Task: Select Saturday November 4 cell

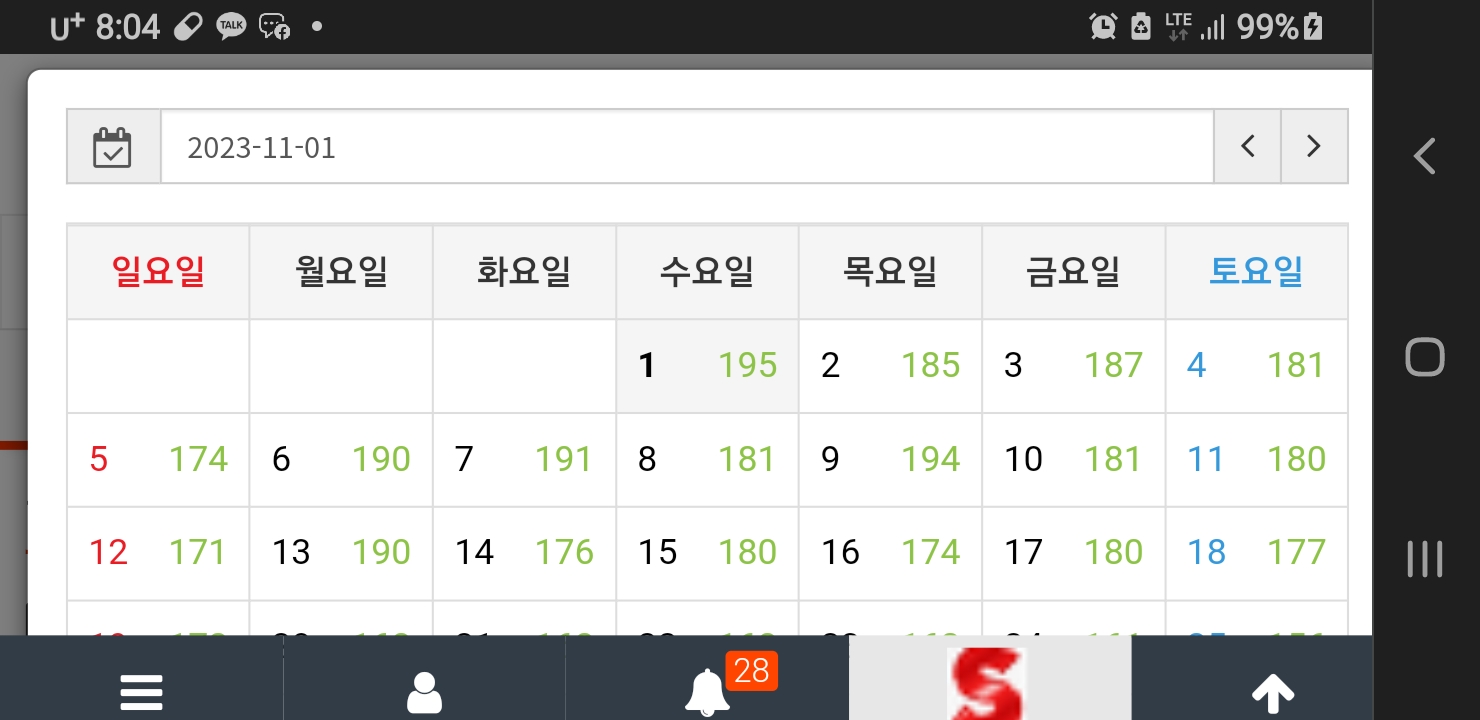Action: (1256, 366)
